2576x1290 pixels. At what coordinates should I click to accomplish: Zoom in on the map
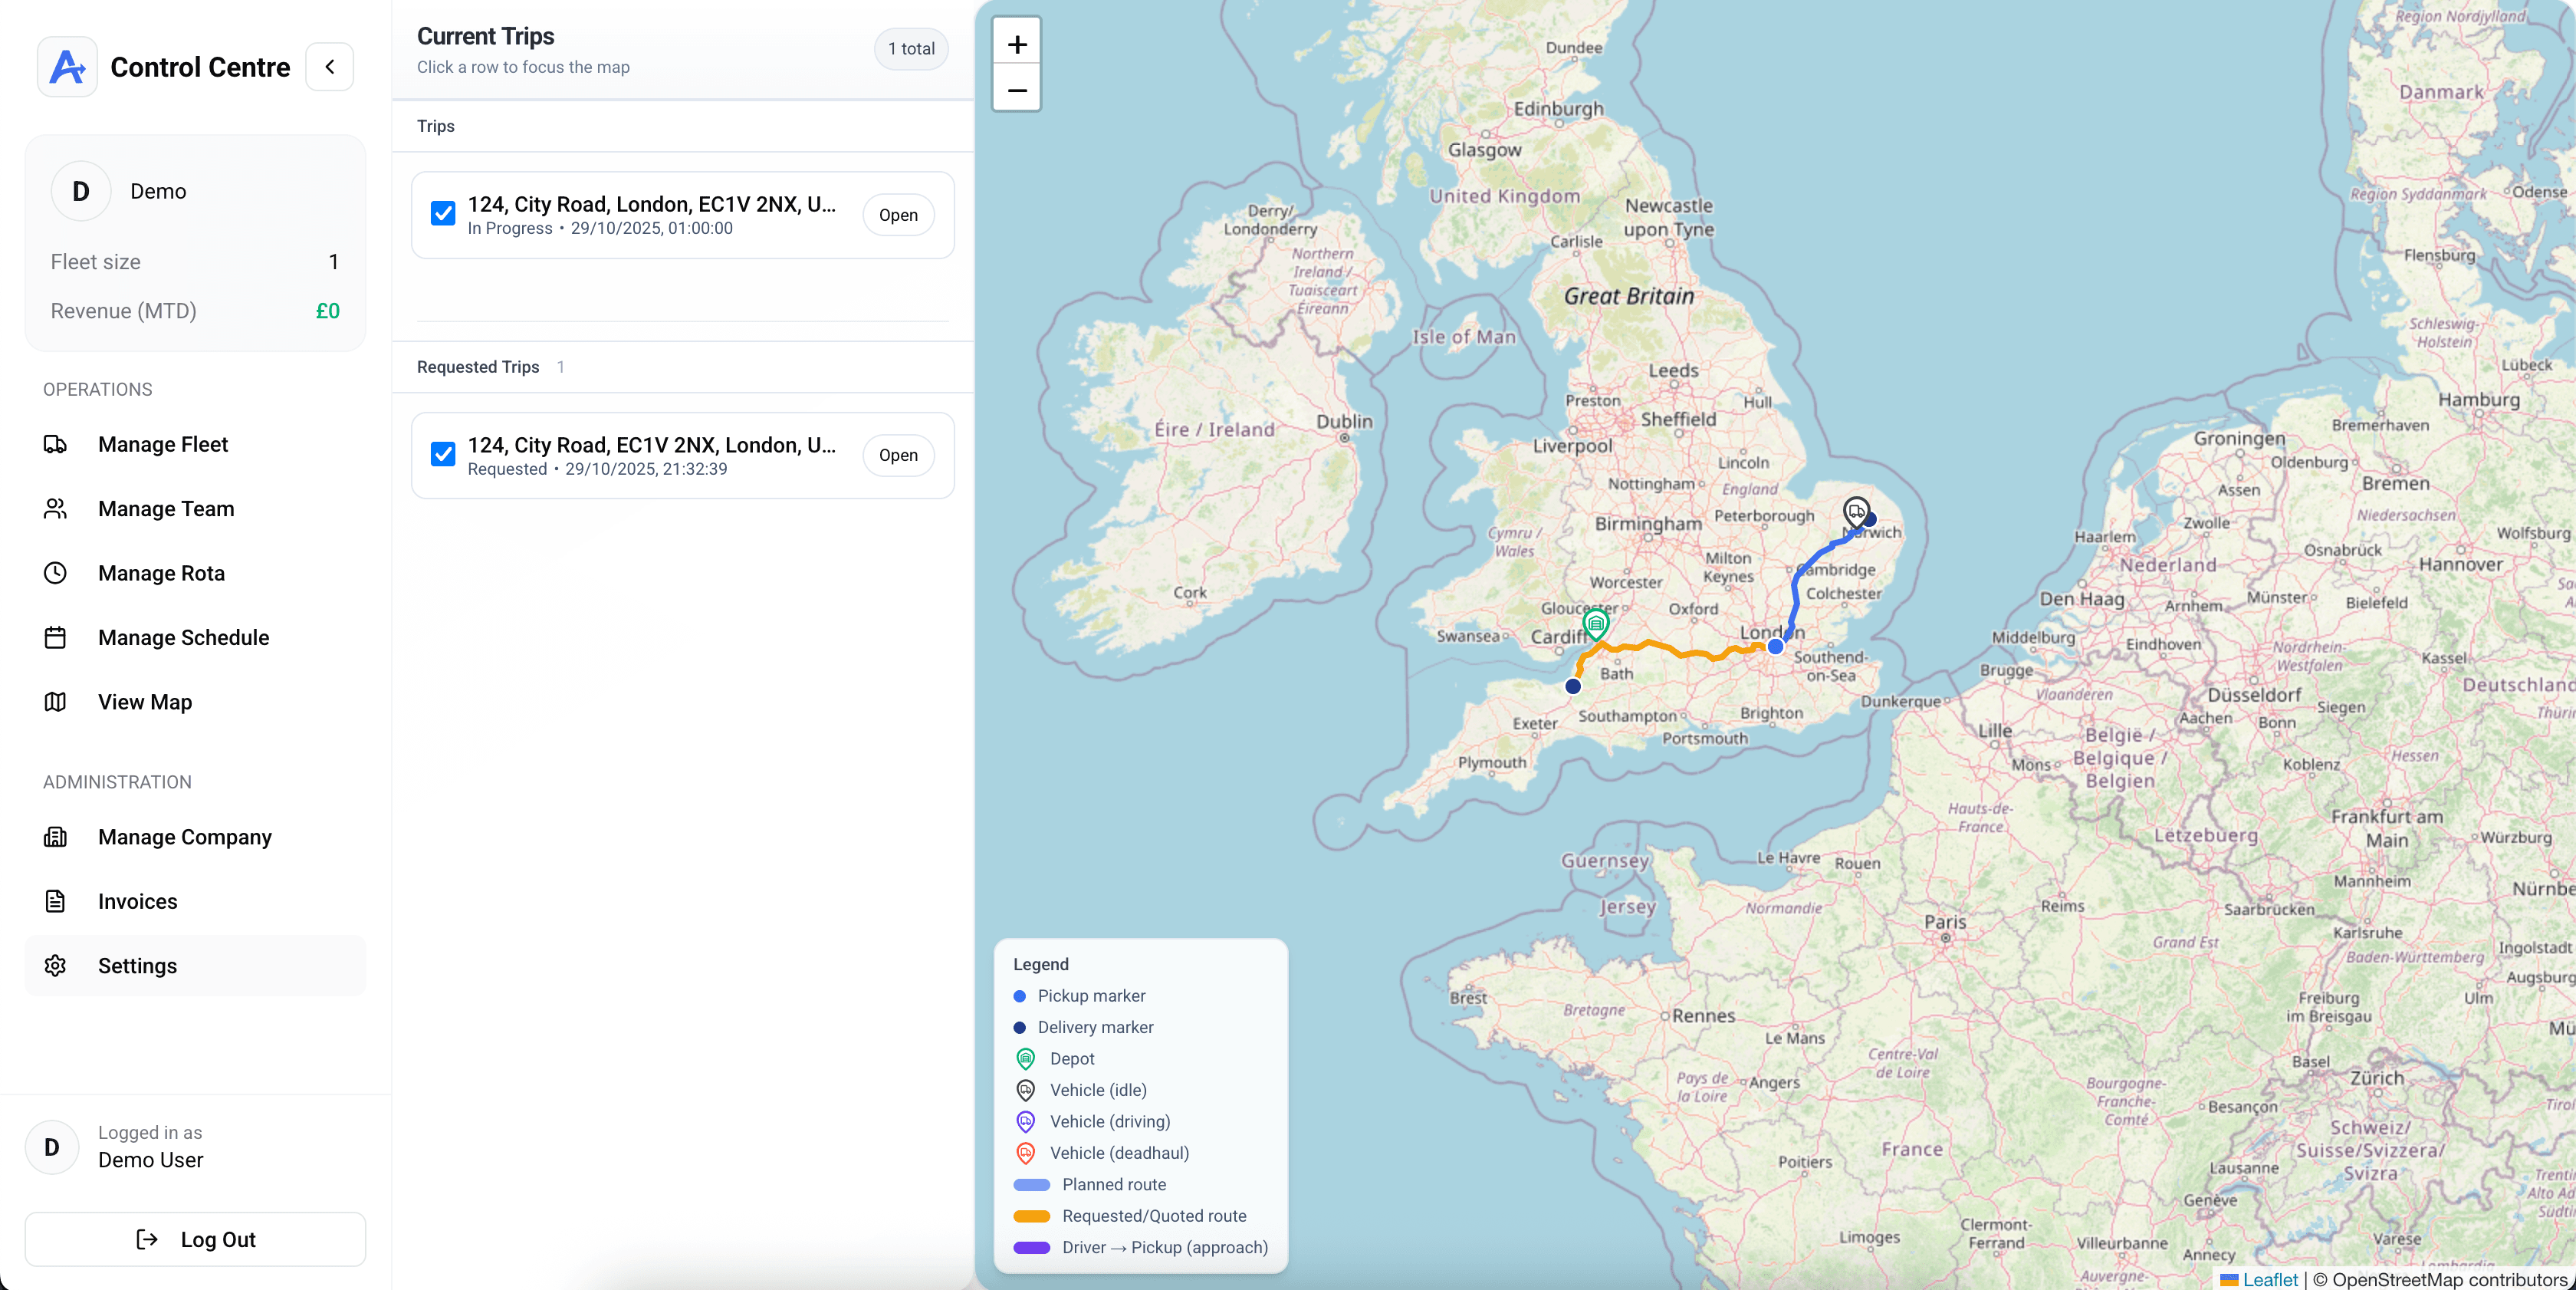tap(1016, 44)
